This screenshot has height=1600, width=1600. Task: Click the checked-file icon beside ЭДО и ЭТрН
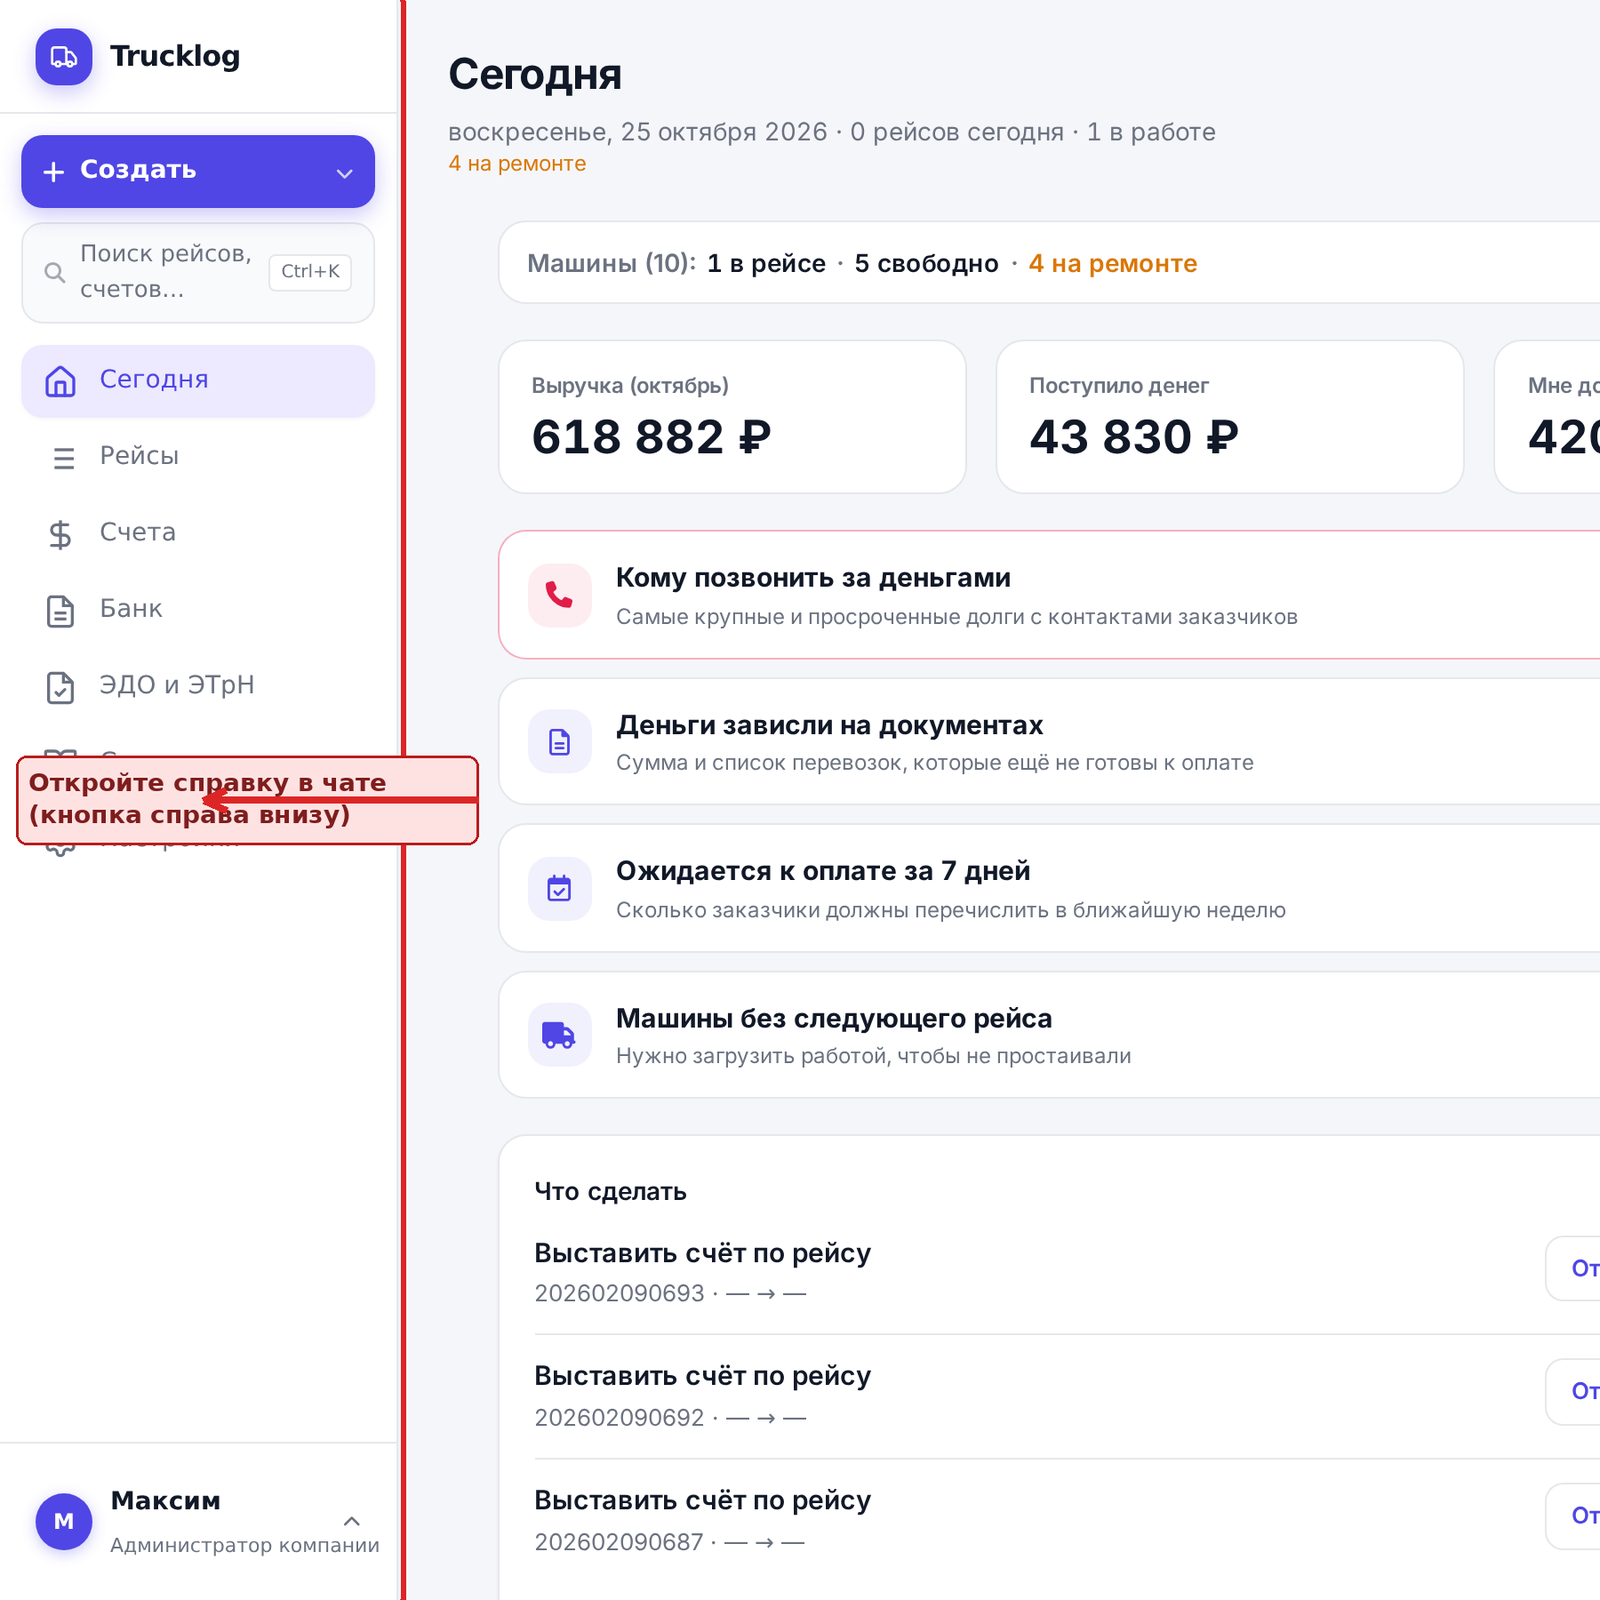pos(61,688)
